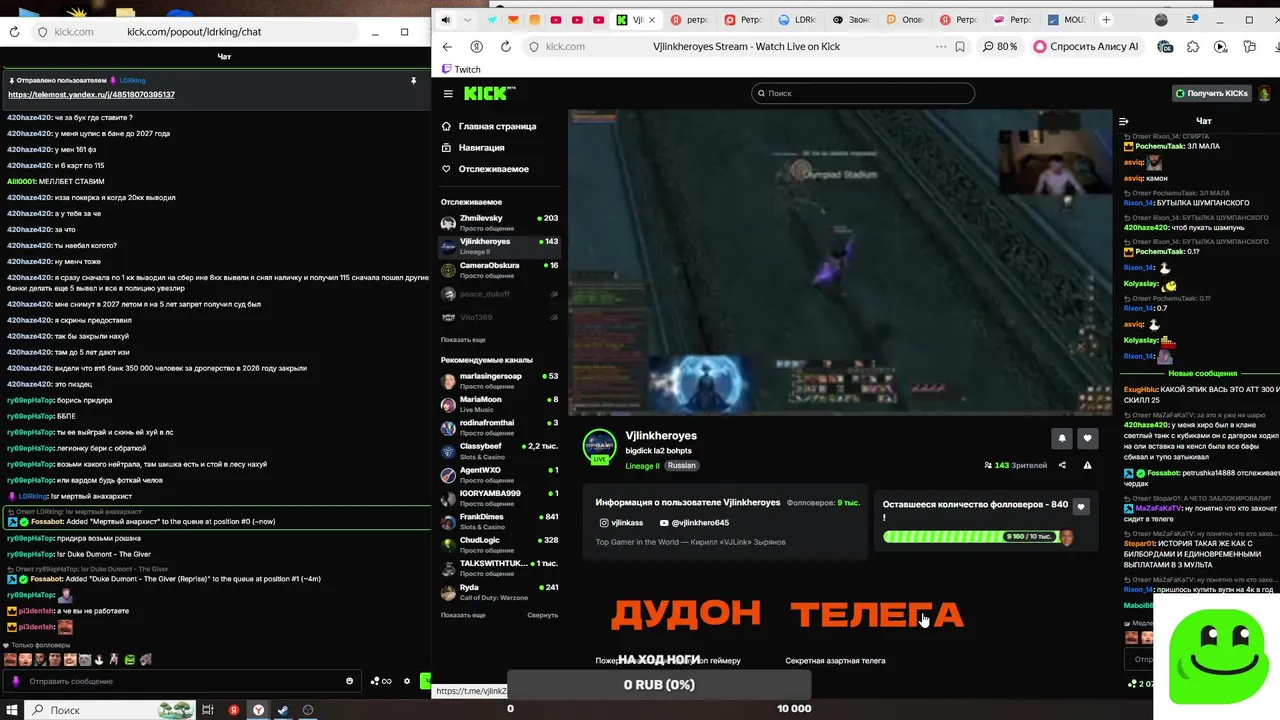
Task: Click the Lineage II category link
Action: coord(642,466)
